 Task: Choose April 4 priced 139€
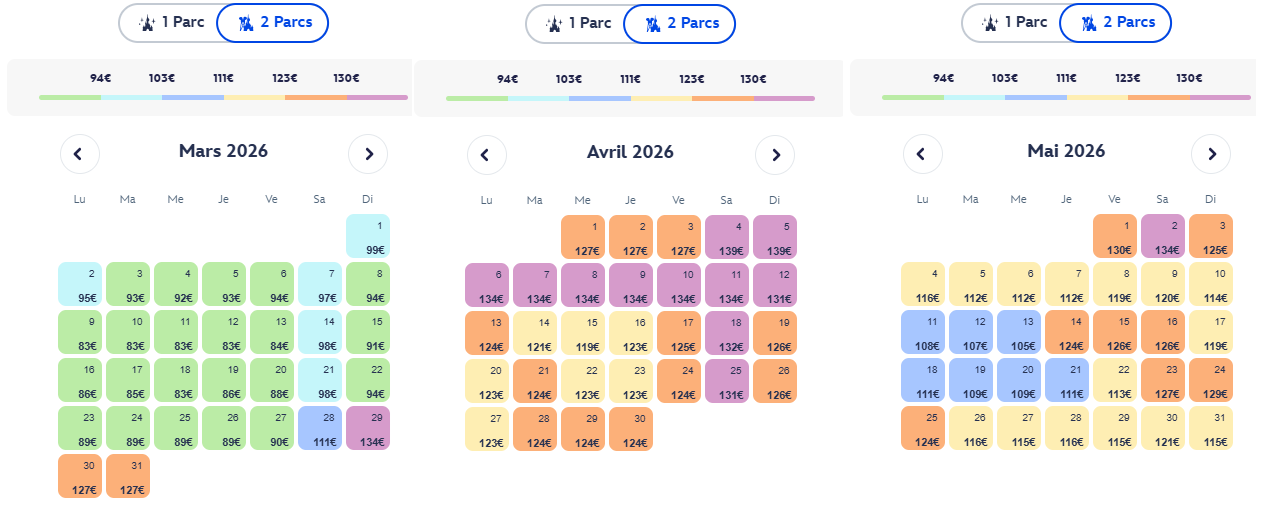pyautogui.click(x=727, y=237)
